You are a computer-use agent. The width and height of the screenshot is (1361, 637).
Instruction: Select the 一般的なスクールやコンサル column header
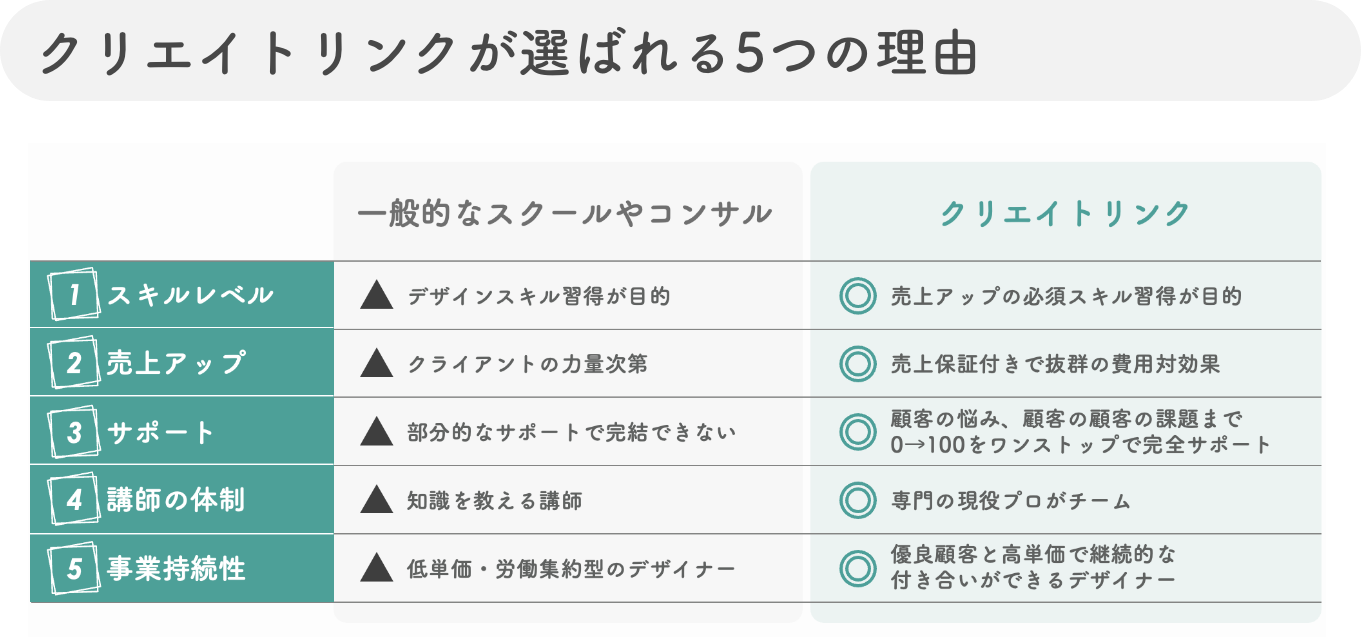pos(565,213)
